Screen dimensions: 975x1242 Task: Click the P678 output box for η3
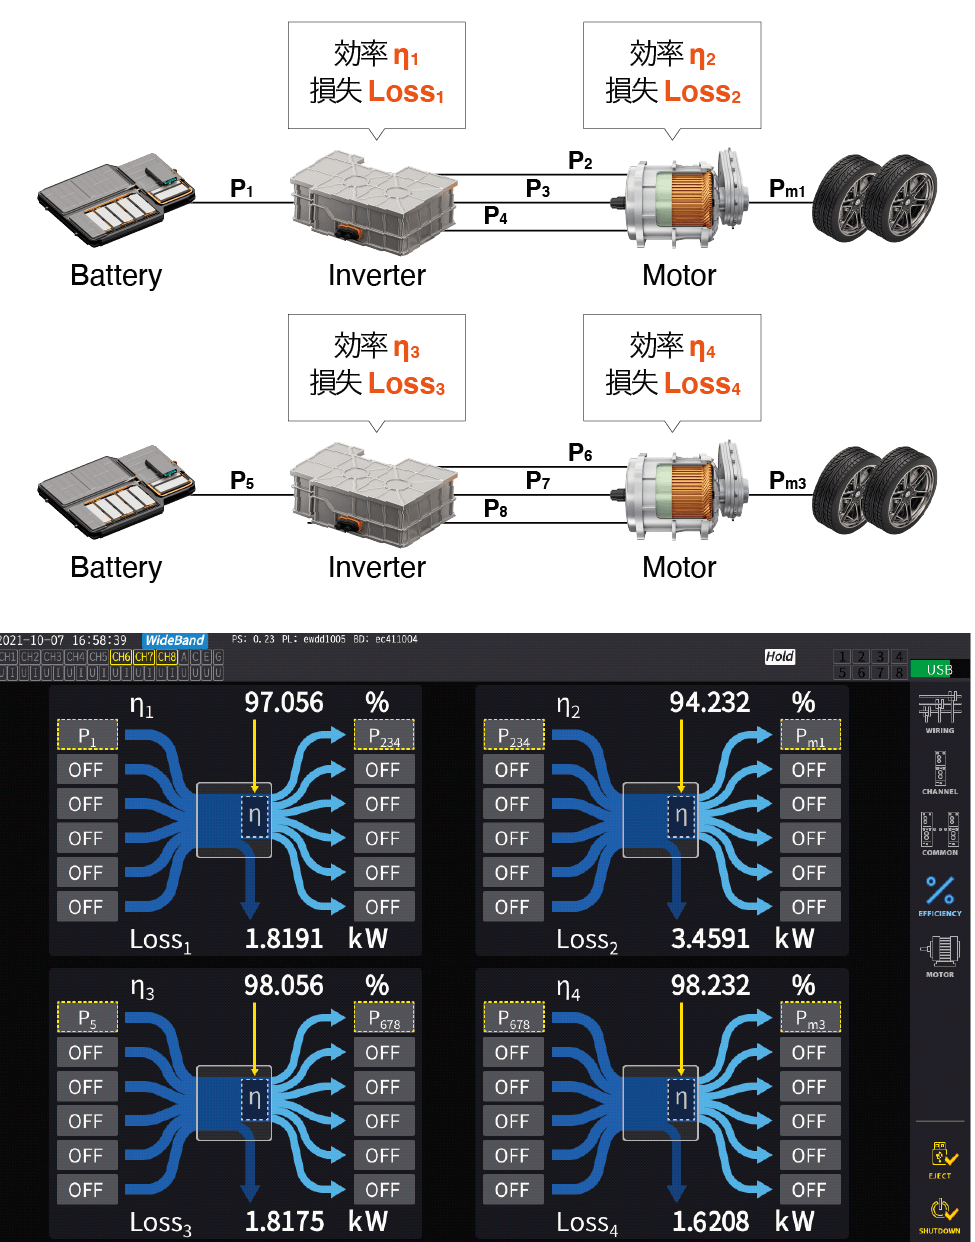(384, 1018)
